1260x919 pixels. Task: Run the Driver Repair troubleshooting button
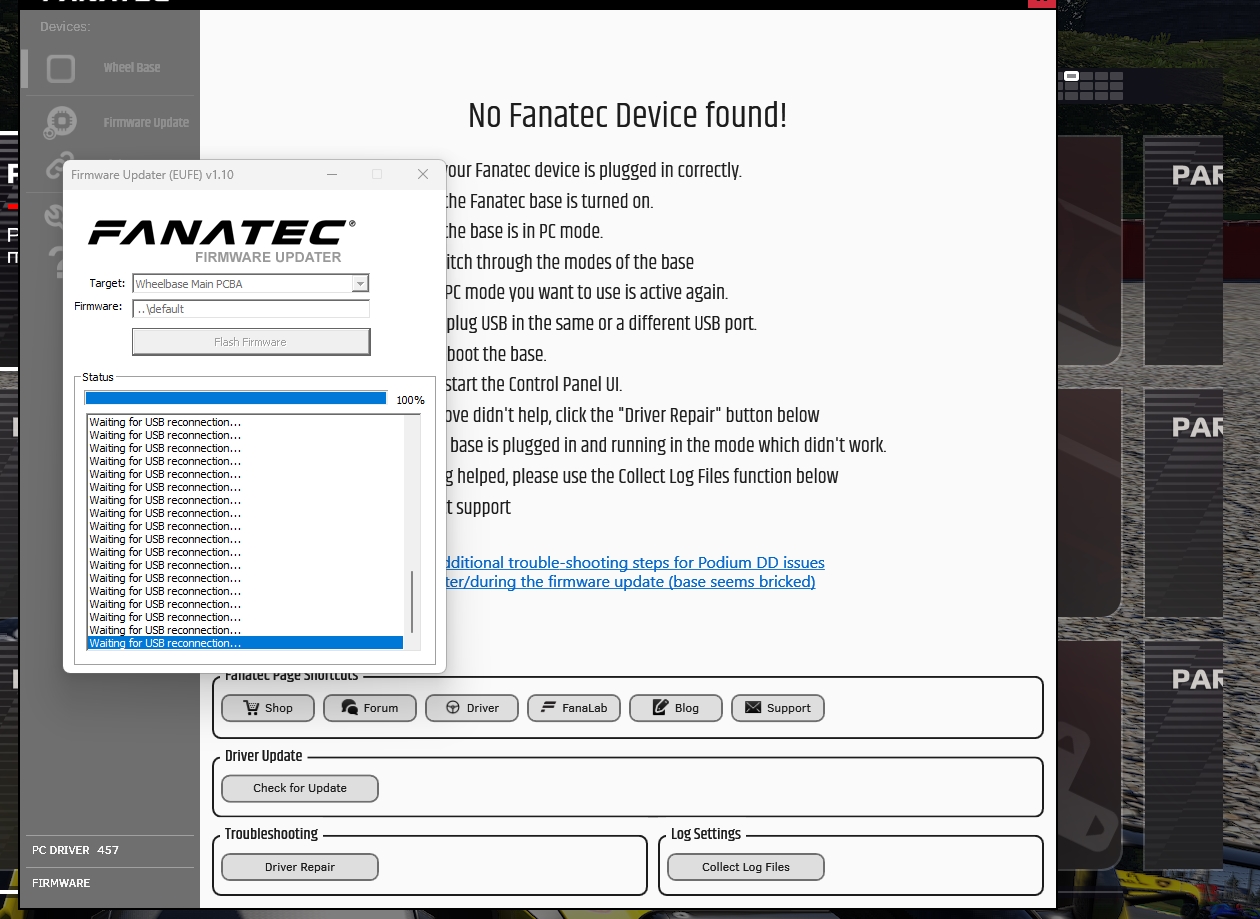point(299,867)
